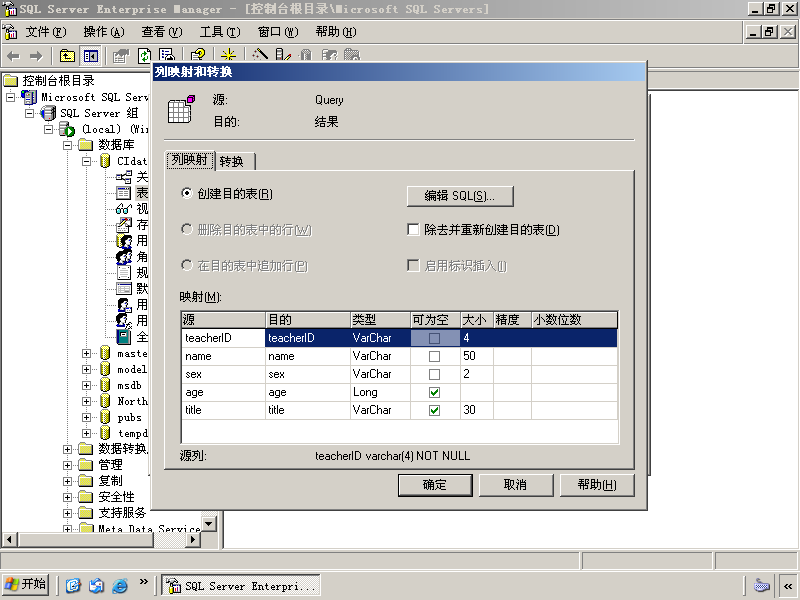Image resolution: width=800 pixels, height=600 pixels.
Task: Switch to the 转换 tab
Action: pyautogui.click(x=235, y=162)
